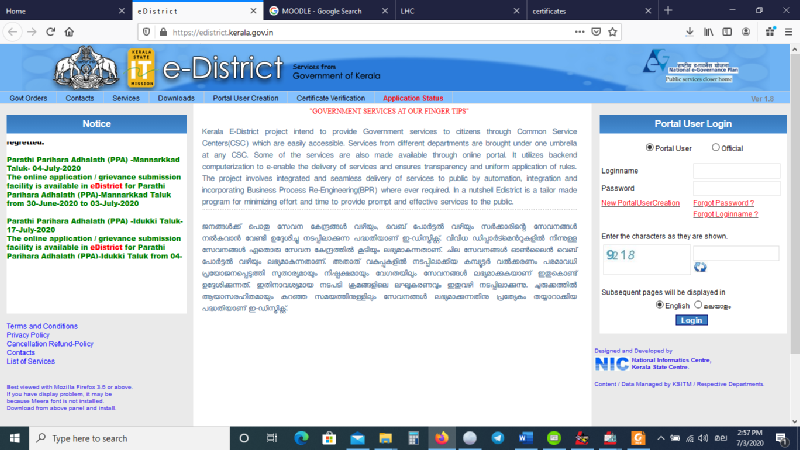Open Cancellation Refund-Policy link

pyautogui.click(x=50, y=344)
